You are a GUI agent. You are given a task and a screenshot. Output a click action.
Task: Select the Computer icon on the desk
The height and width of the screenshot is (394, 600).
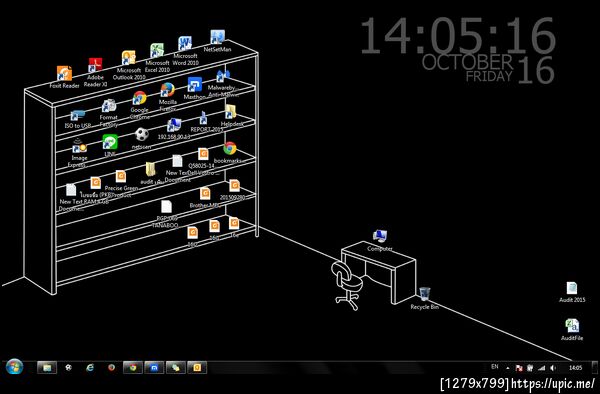380,236
